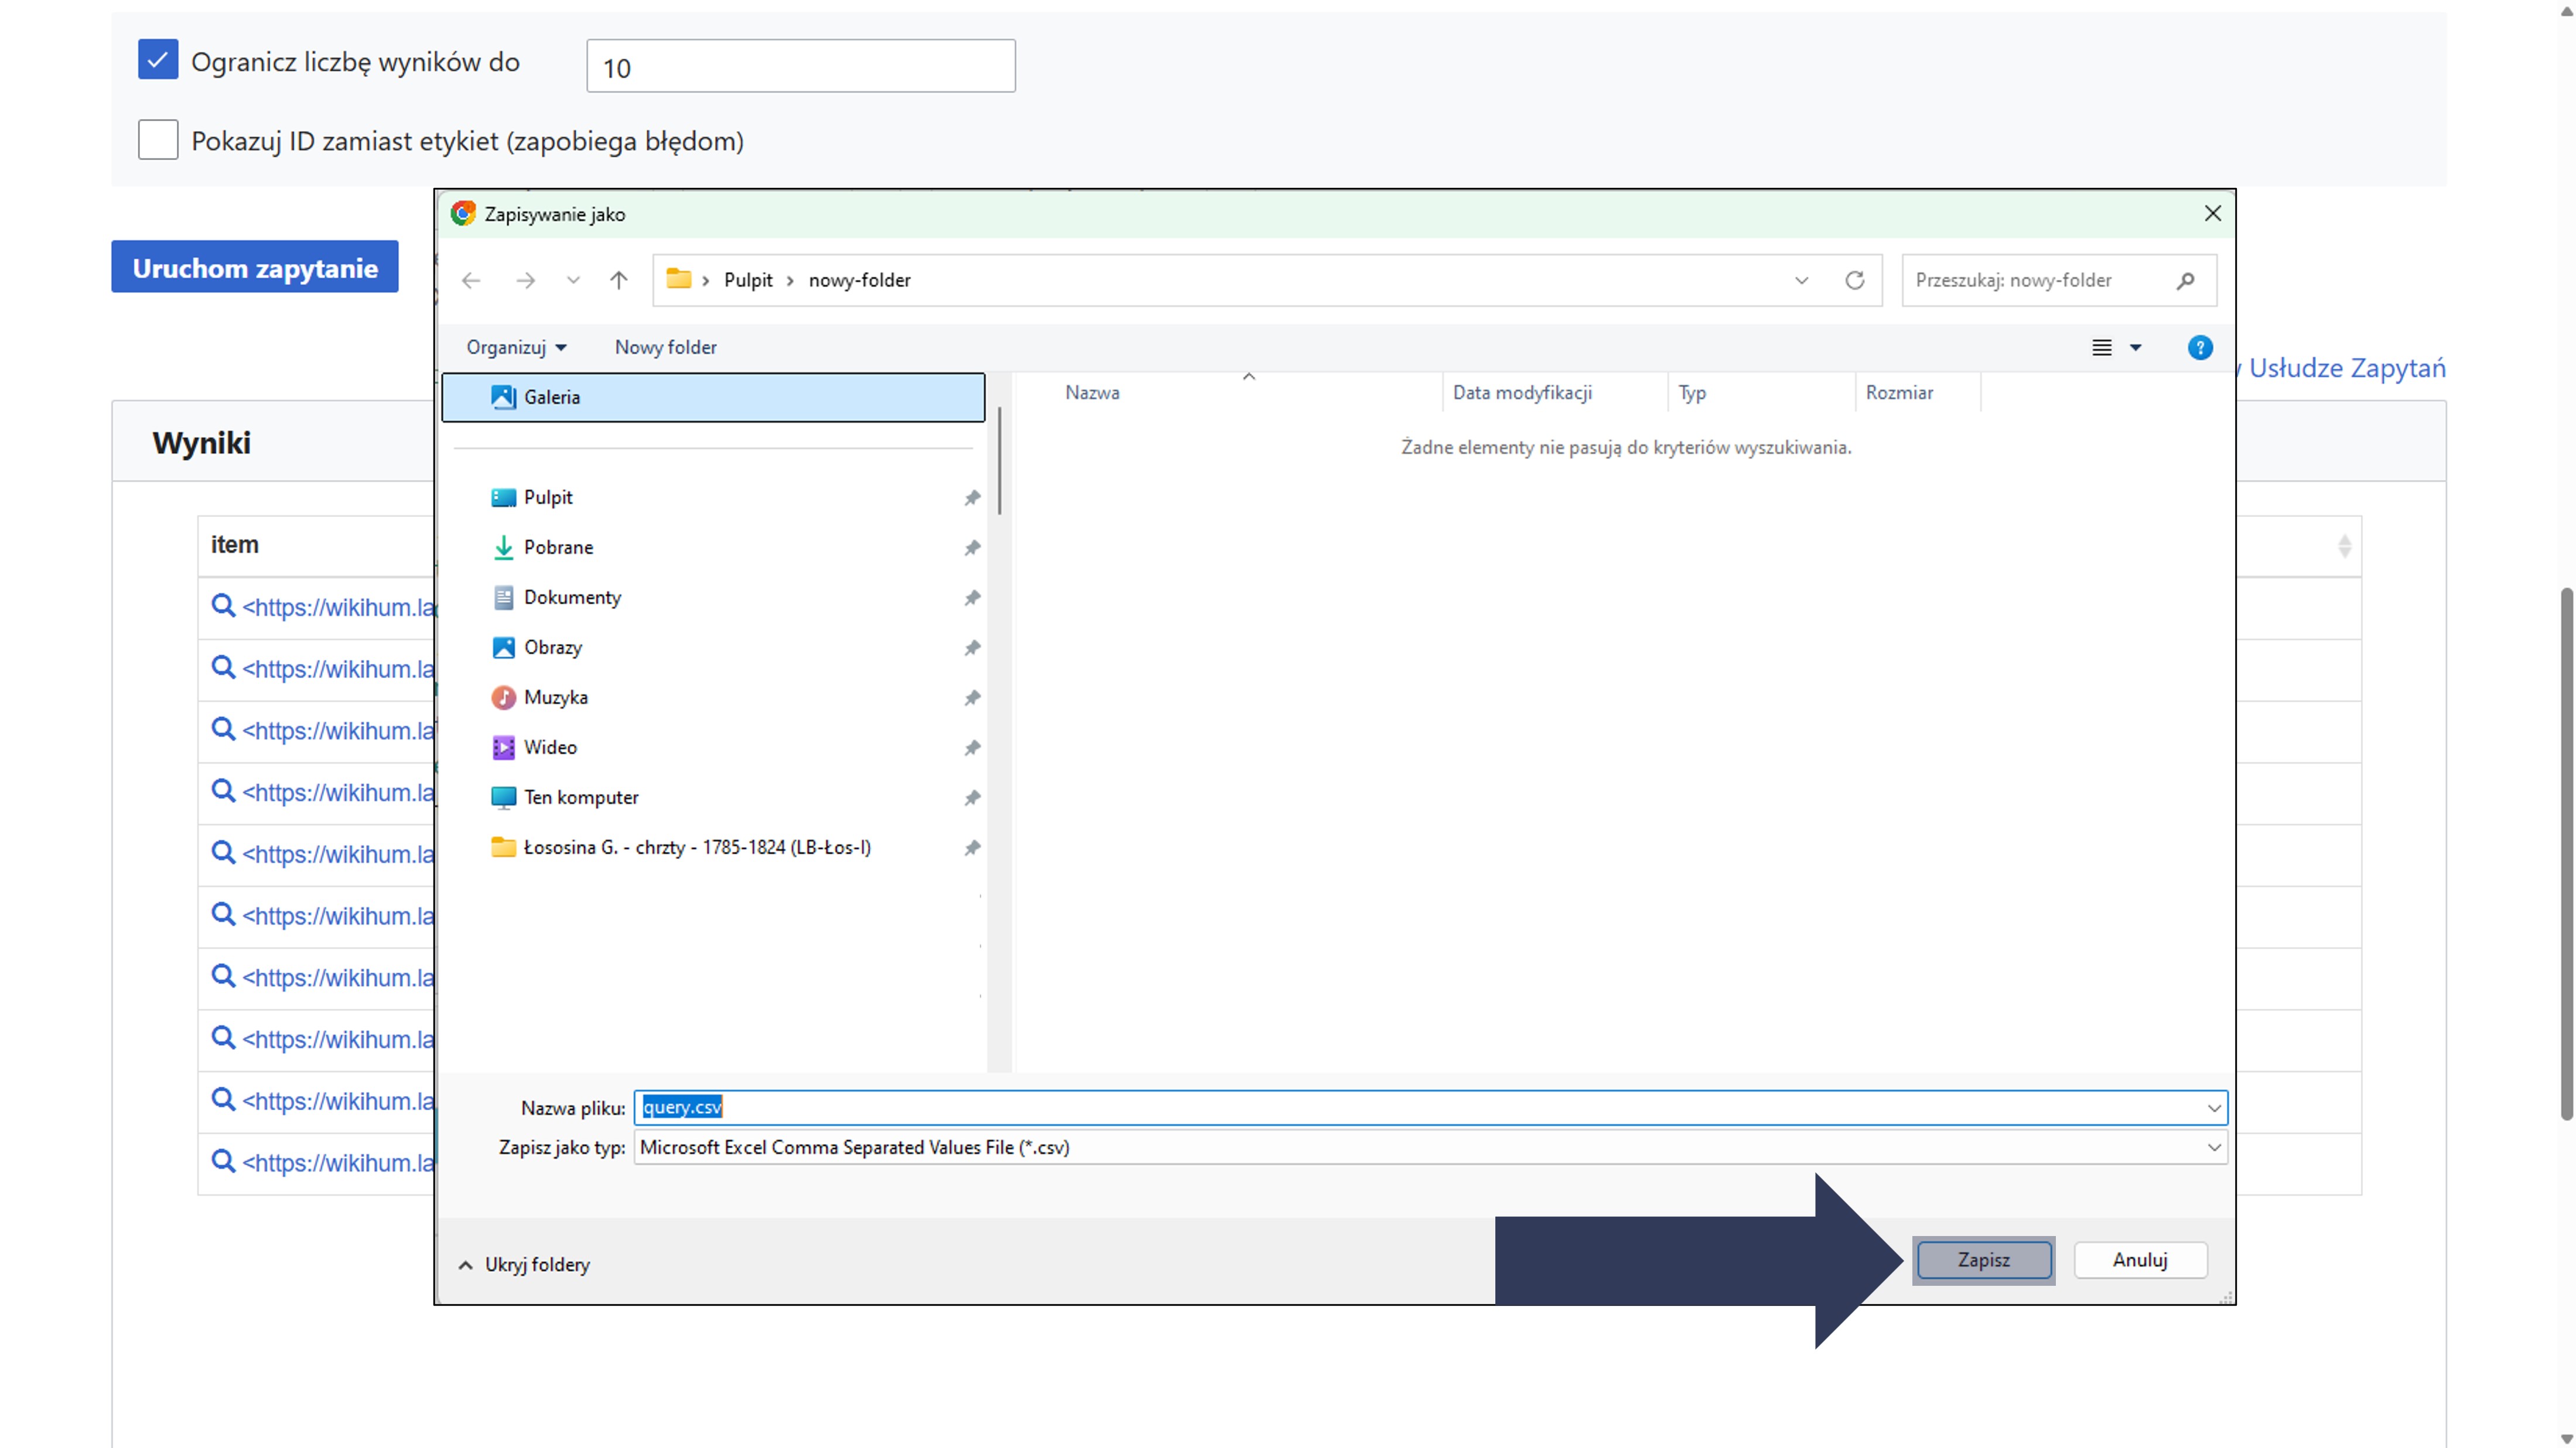Click the Back navigation arrow
The image size is (2576, 1448).
point(471,280)
